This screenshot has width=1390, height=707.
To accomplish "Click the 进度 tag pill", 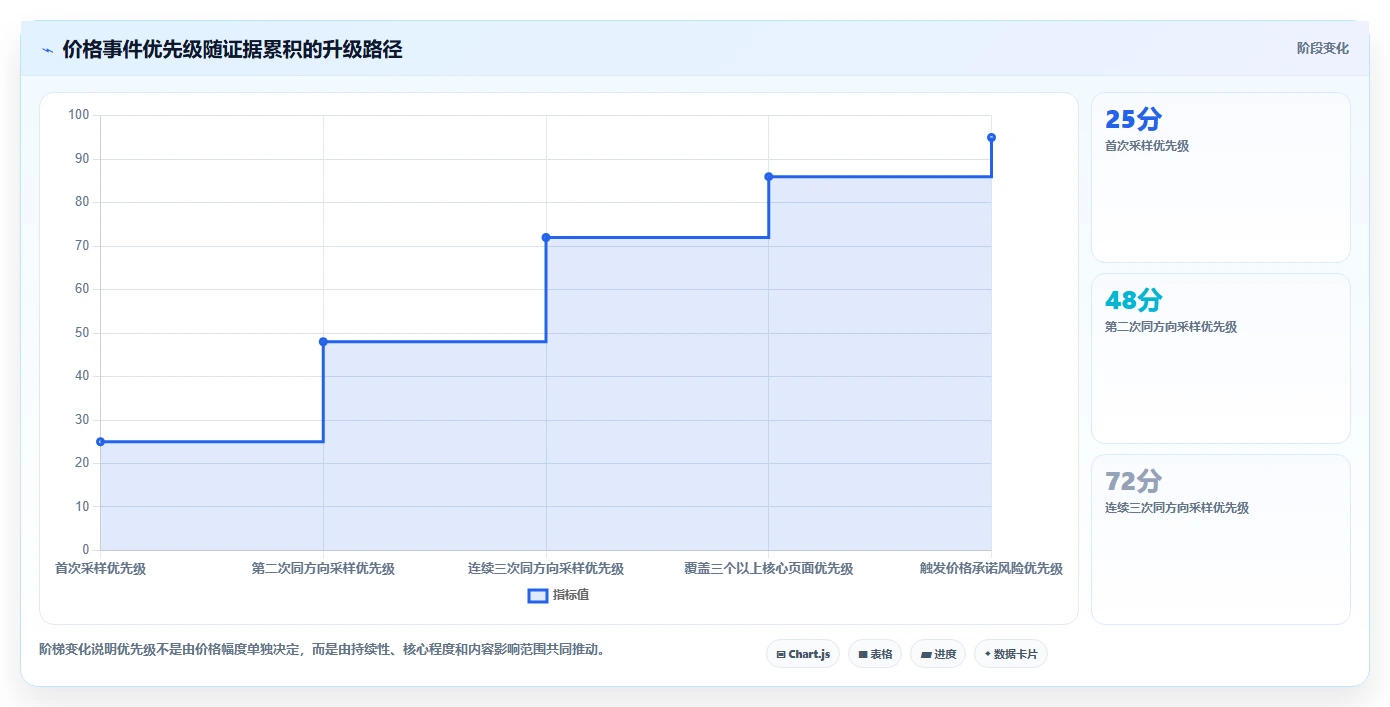I will [x=938, y=654].
